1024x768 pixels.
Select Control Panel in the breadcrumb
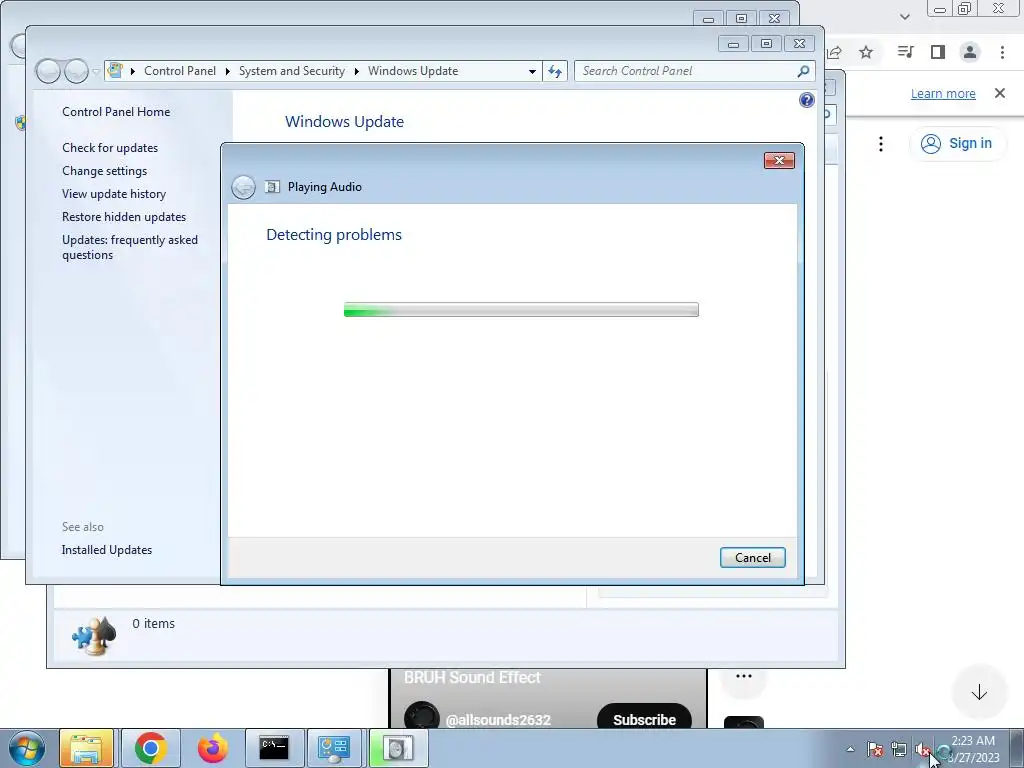180,71
